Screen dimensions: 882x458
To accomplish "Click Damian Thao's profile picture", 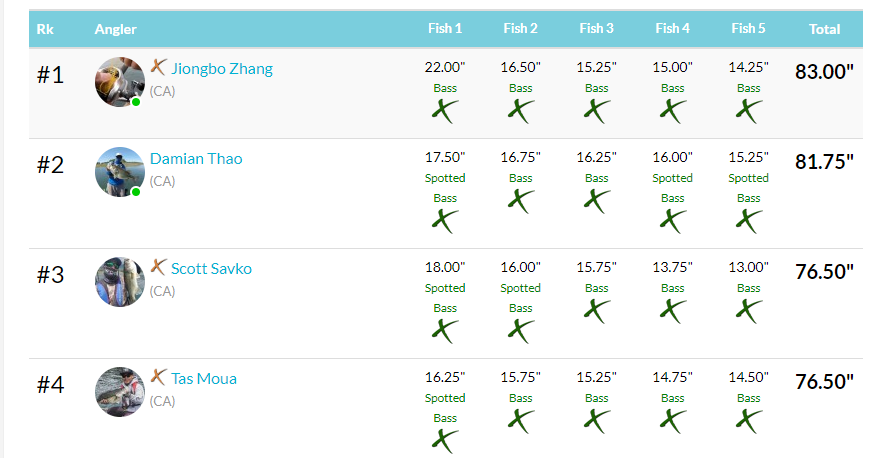I will tap(120, 172).
